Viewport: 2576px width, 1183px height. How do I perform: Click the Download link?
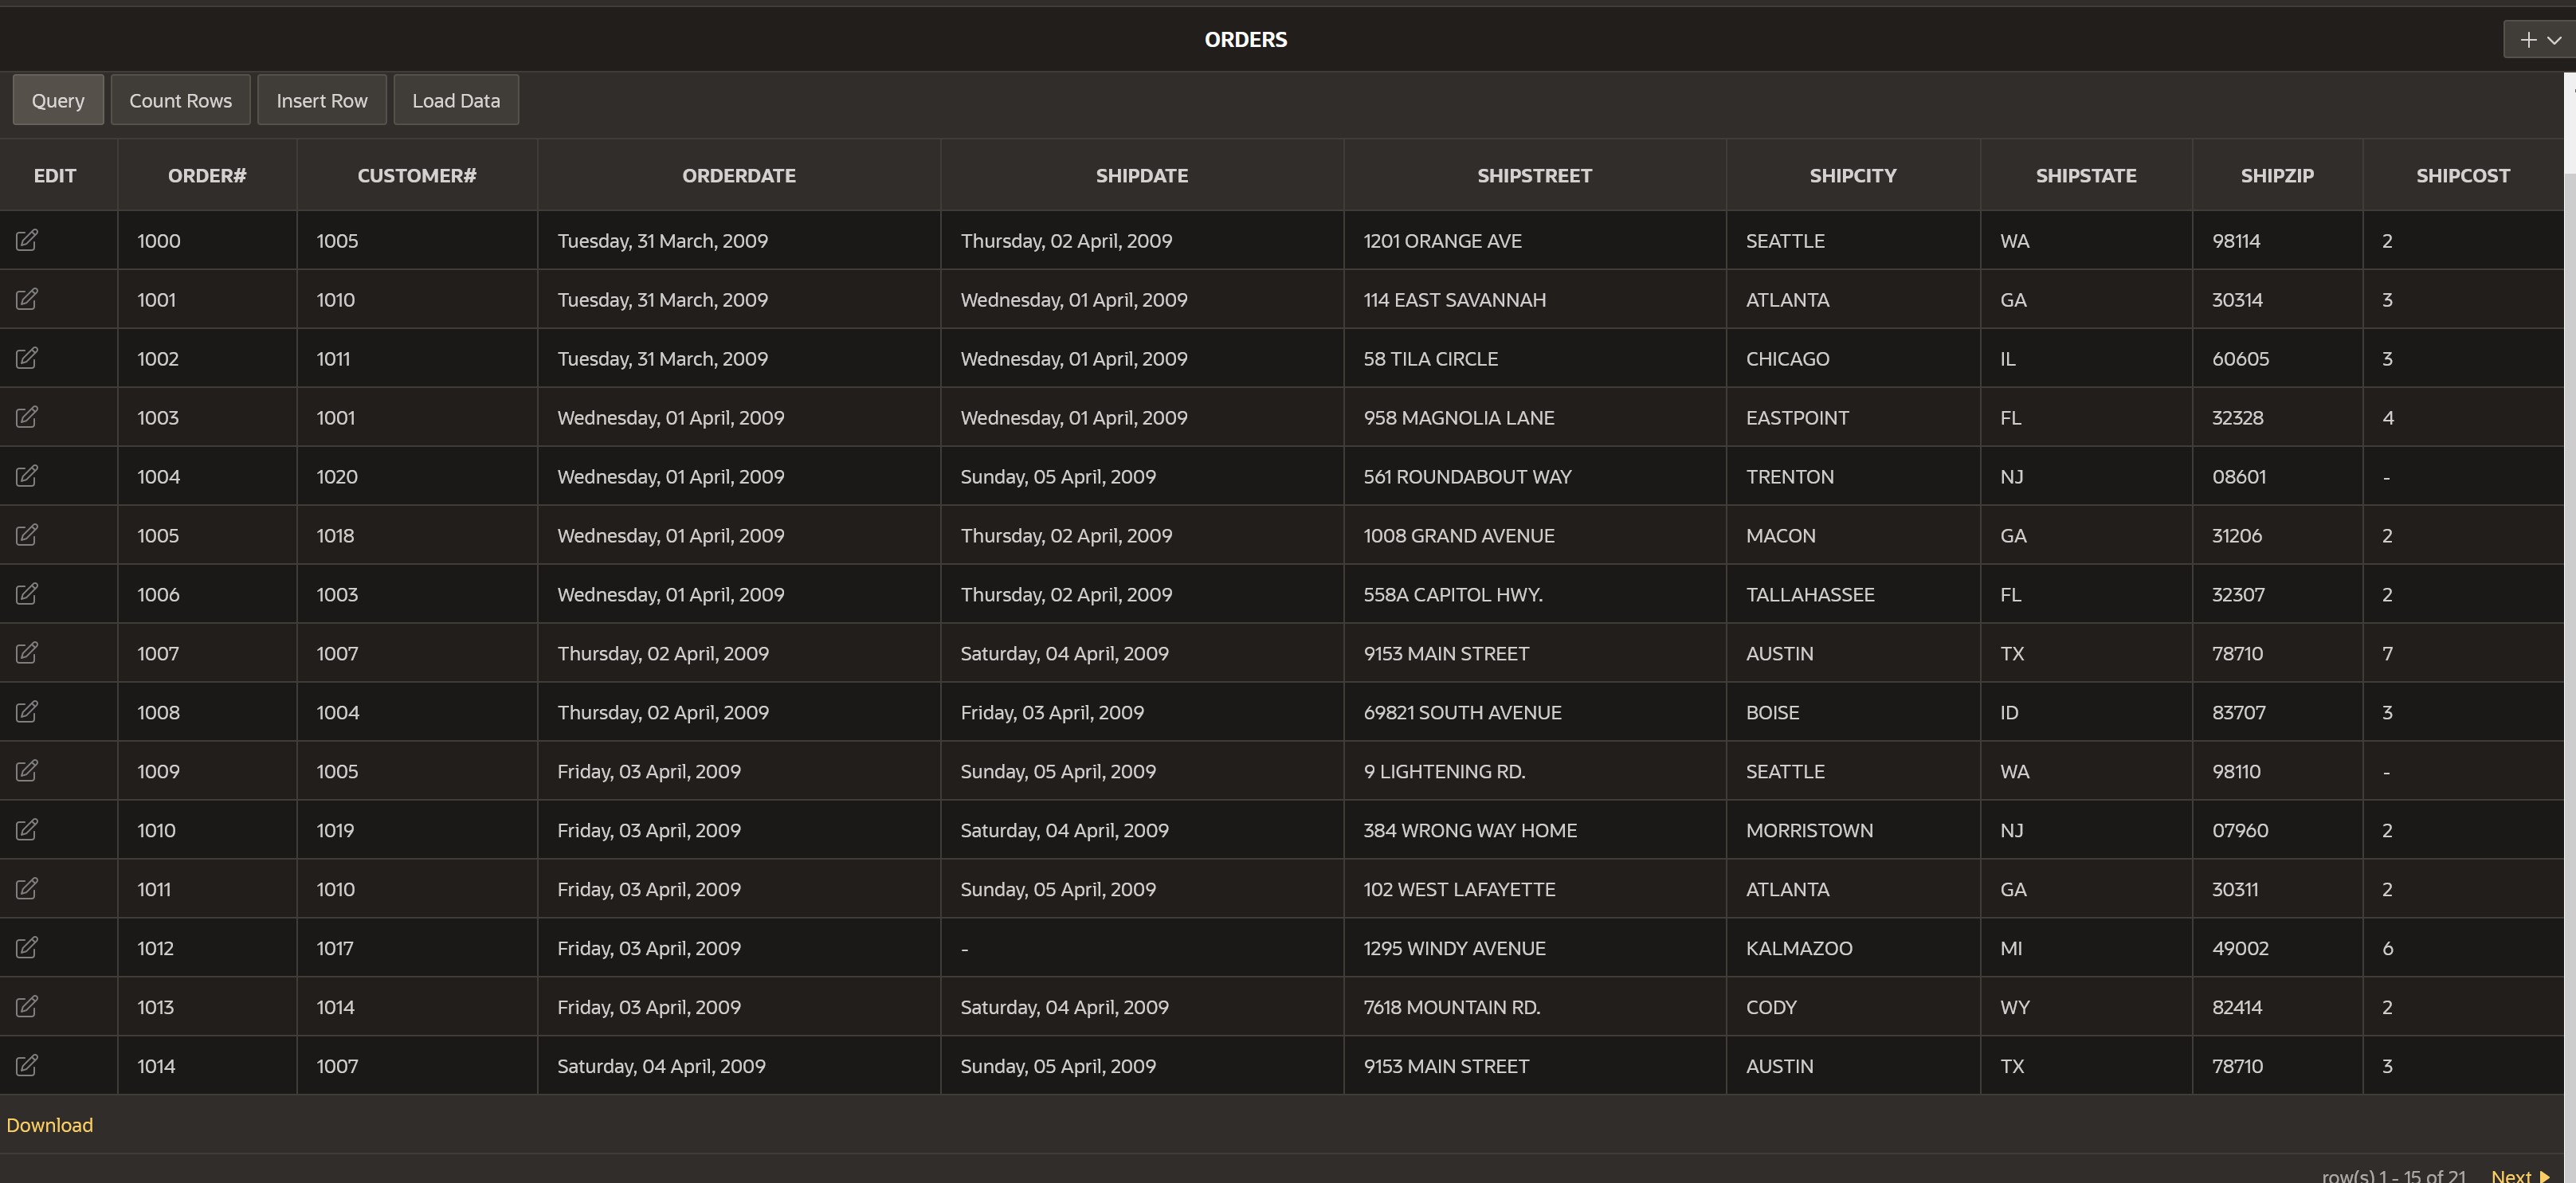click(x=50, y=1125)
